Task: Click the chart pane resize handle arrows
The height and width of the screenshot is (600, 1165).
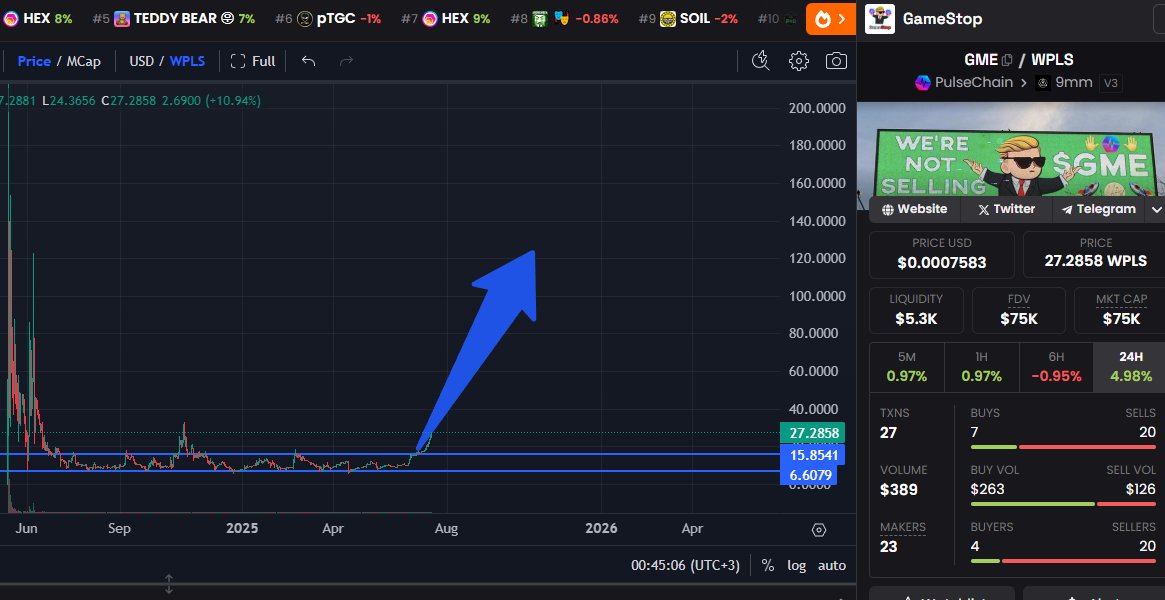Action: click(169, 584)
